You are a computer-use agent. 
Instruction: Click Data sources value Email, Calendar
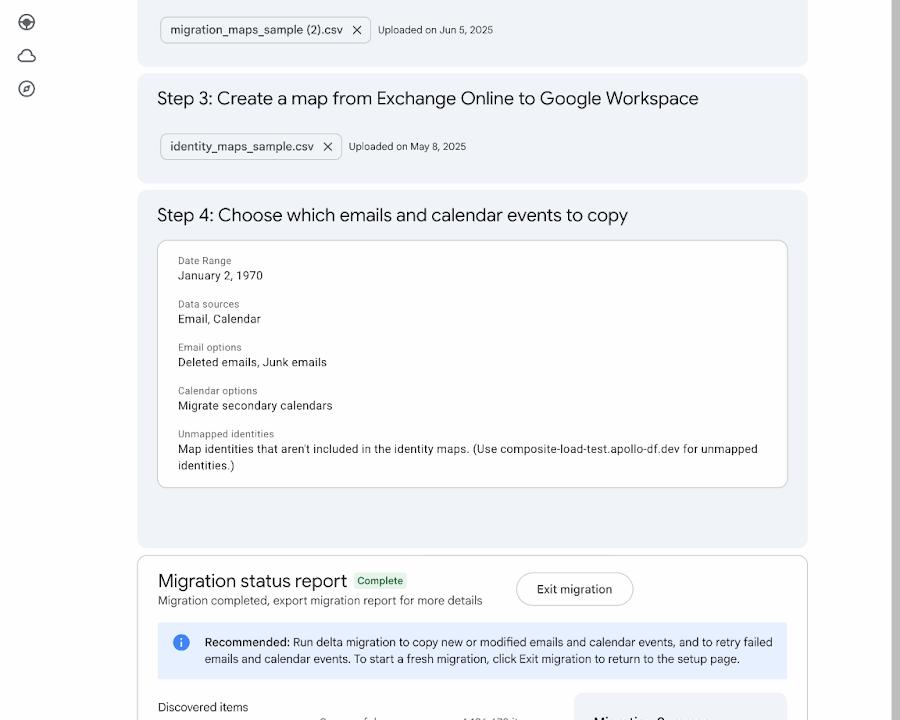point(219,319)
